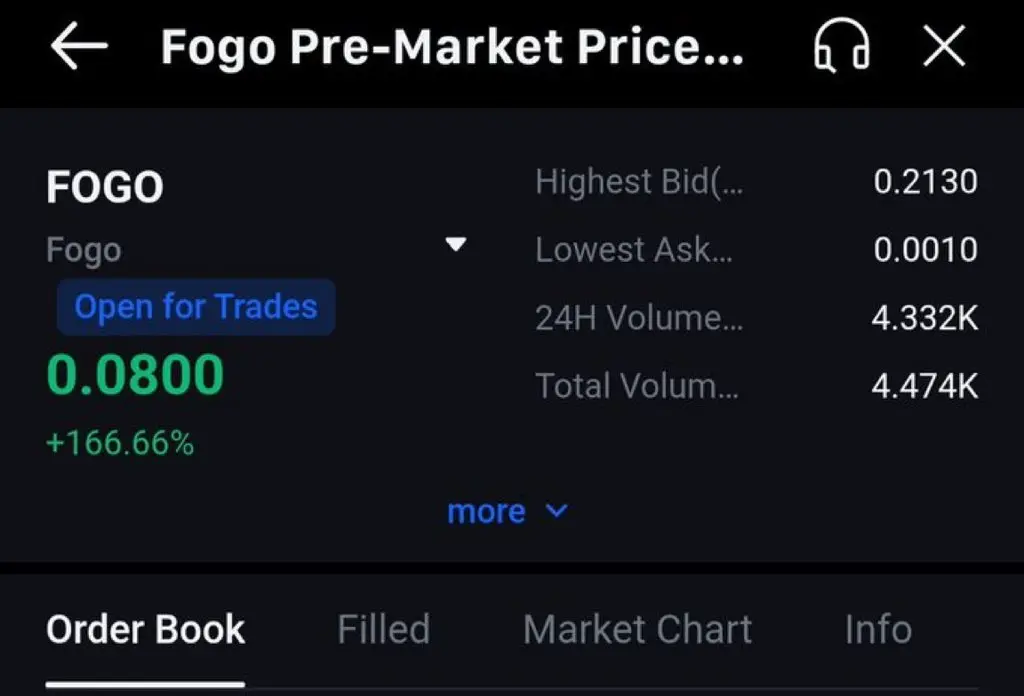Click the blue "more" link text
The image size is (1024, 696).
486,511
